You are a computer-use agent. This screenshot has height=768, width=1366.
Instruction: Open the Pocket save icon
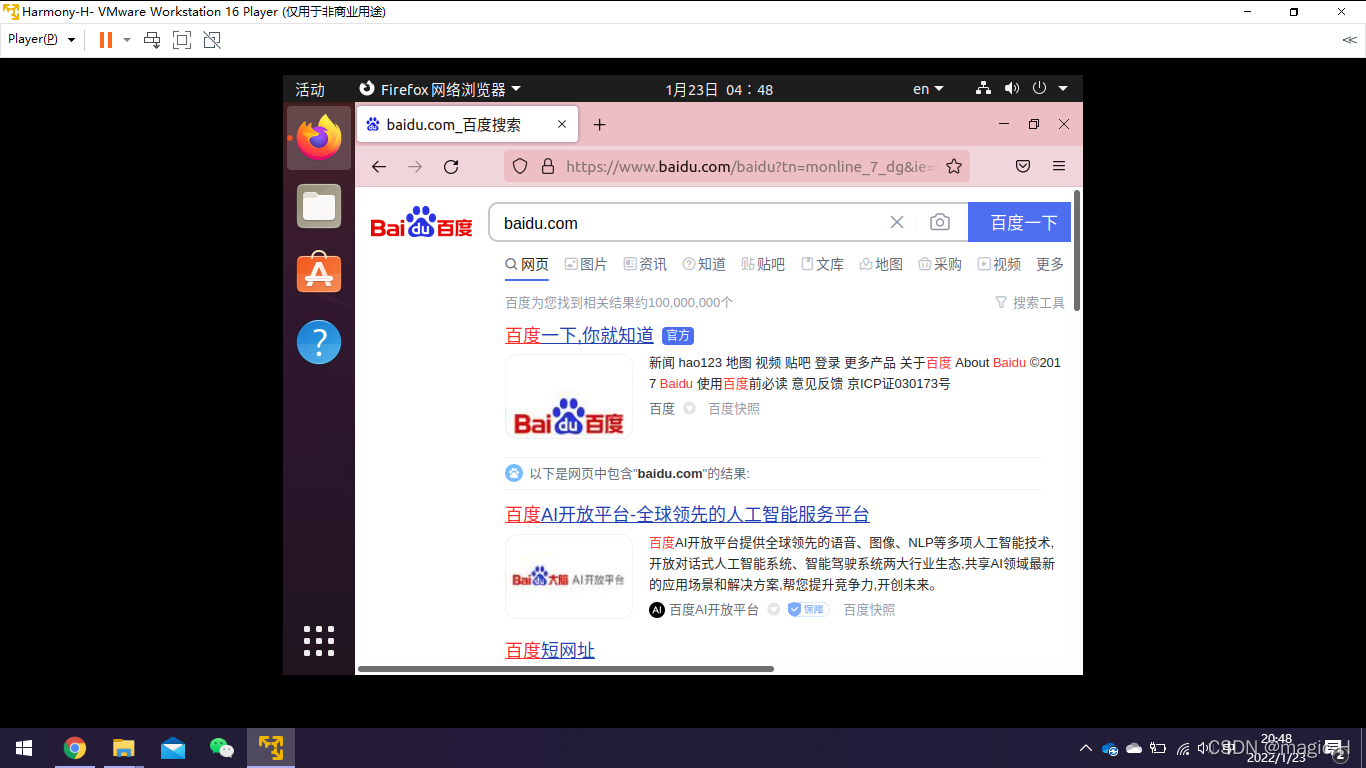1023,167
